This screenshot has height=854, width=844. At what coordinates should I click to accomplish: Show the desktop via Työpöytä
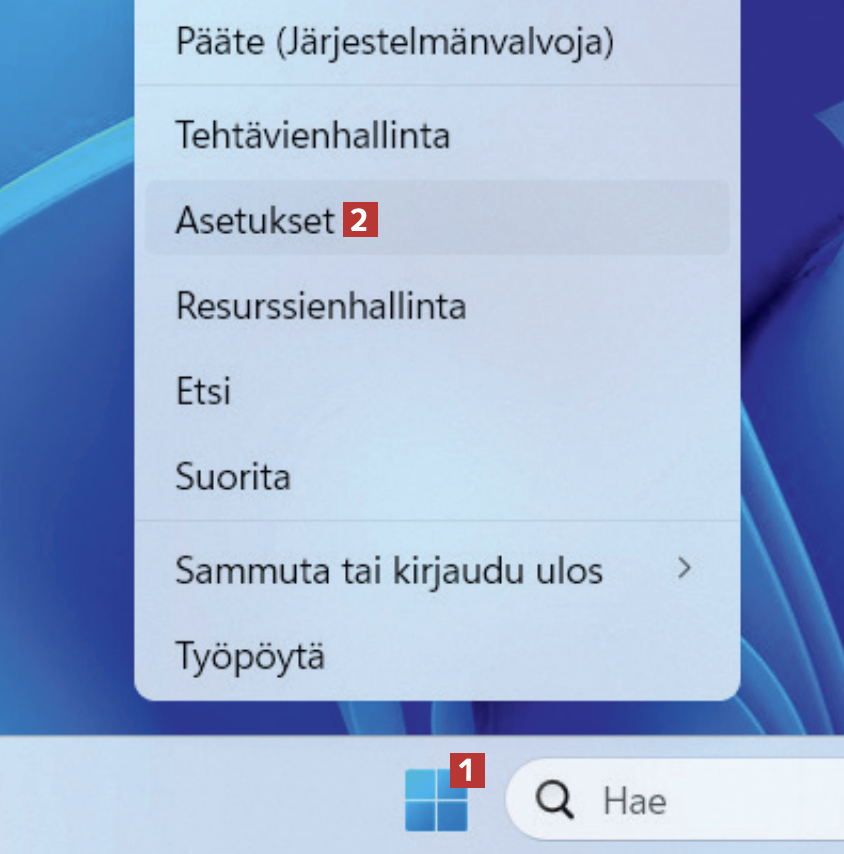point(250,656)
